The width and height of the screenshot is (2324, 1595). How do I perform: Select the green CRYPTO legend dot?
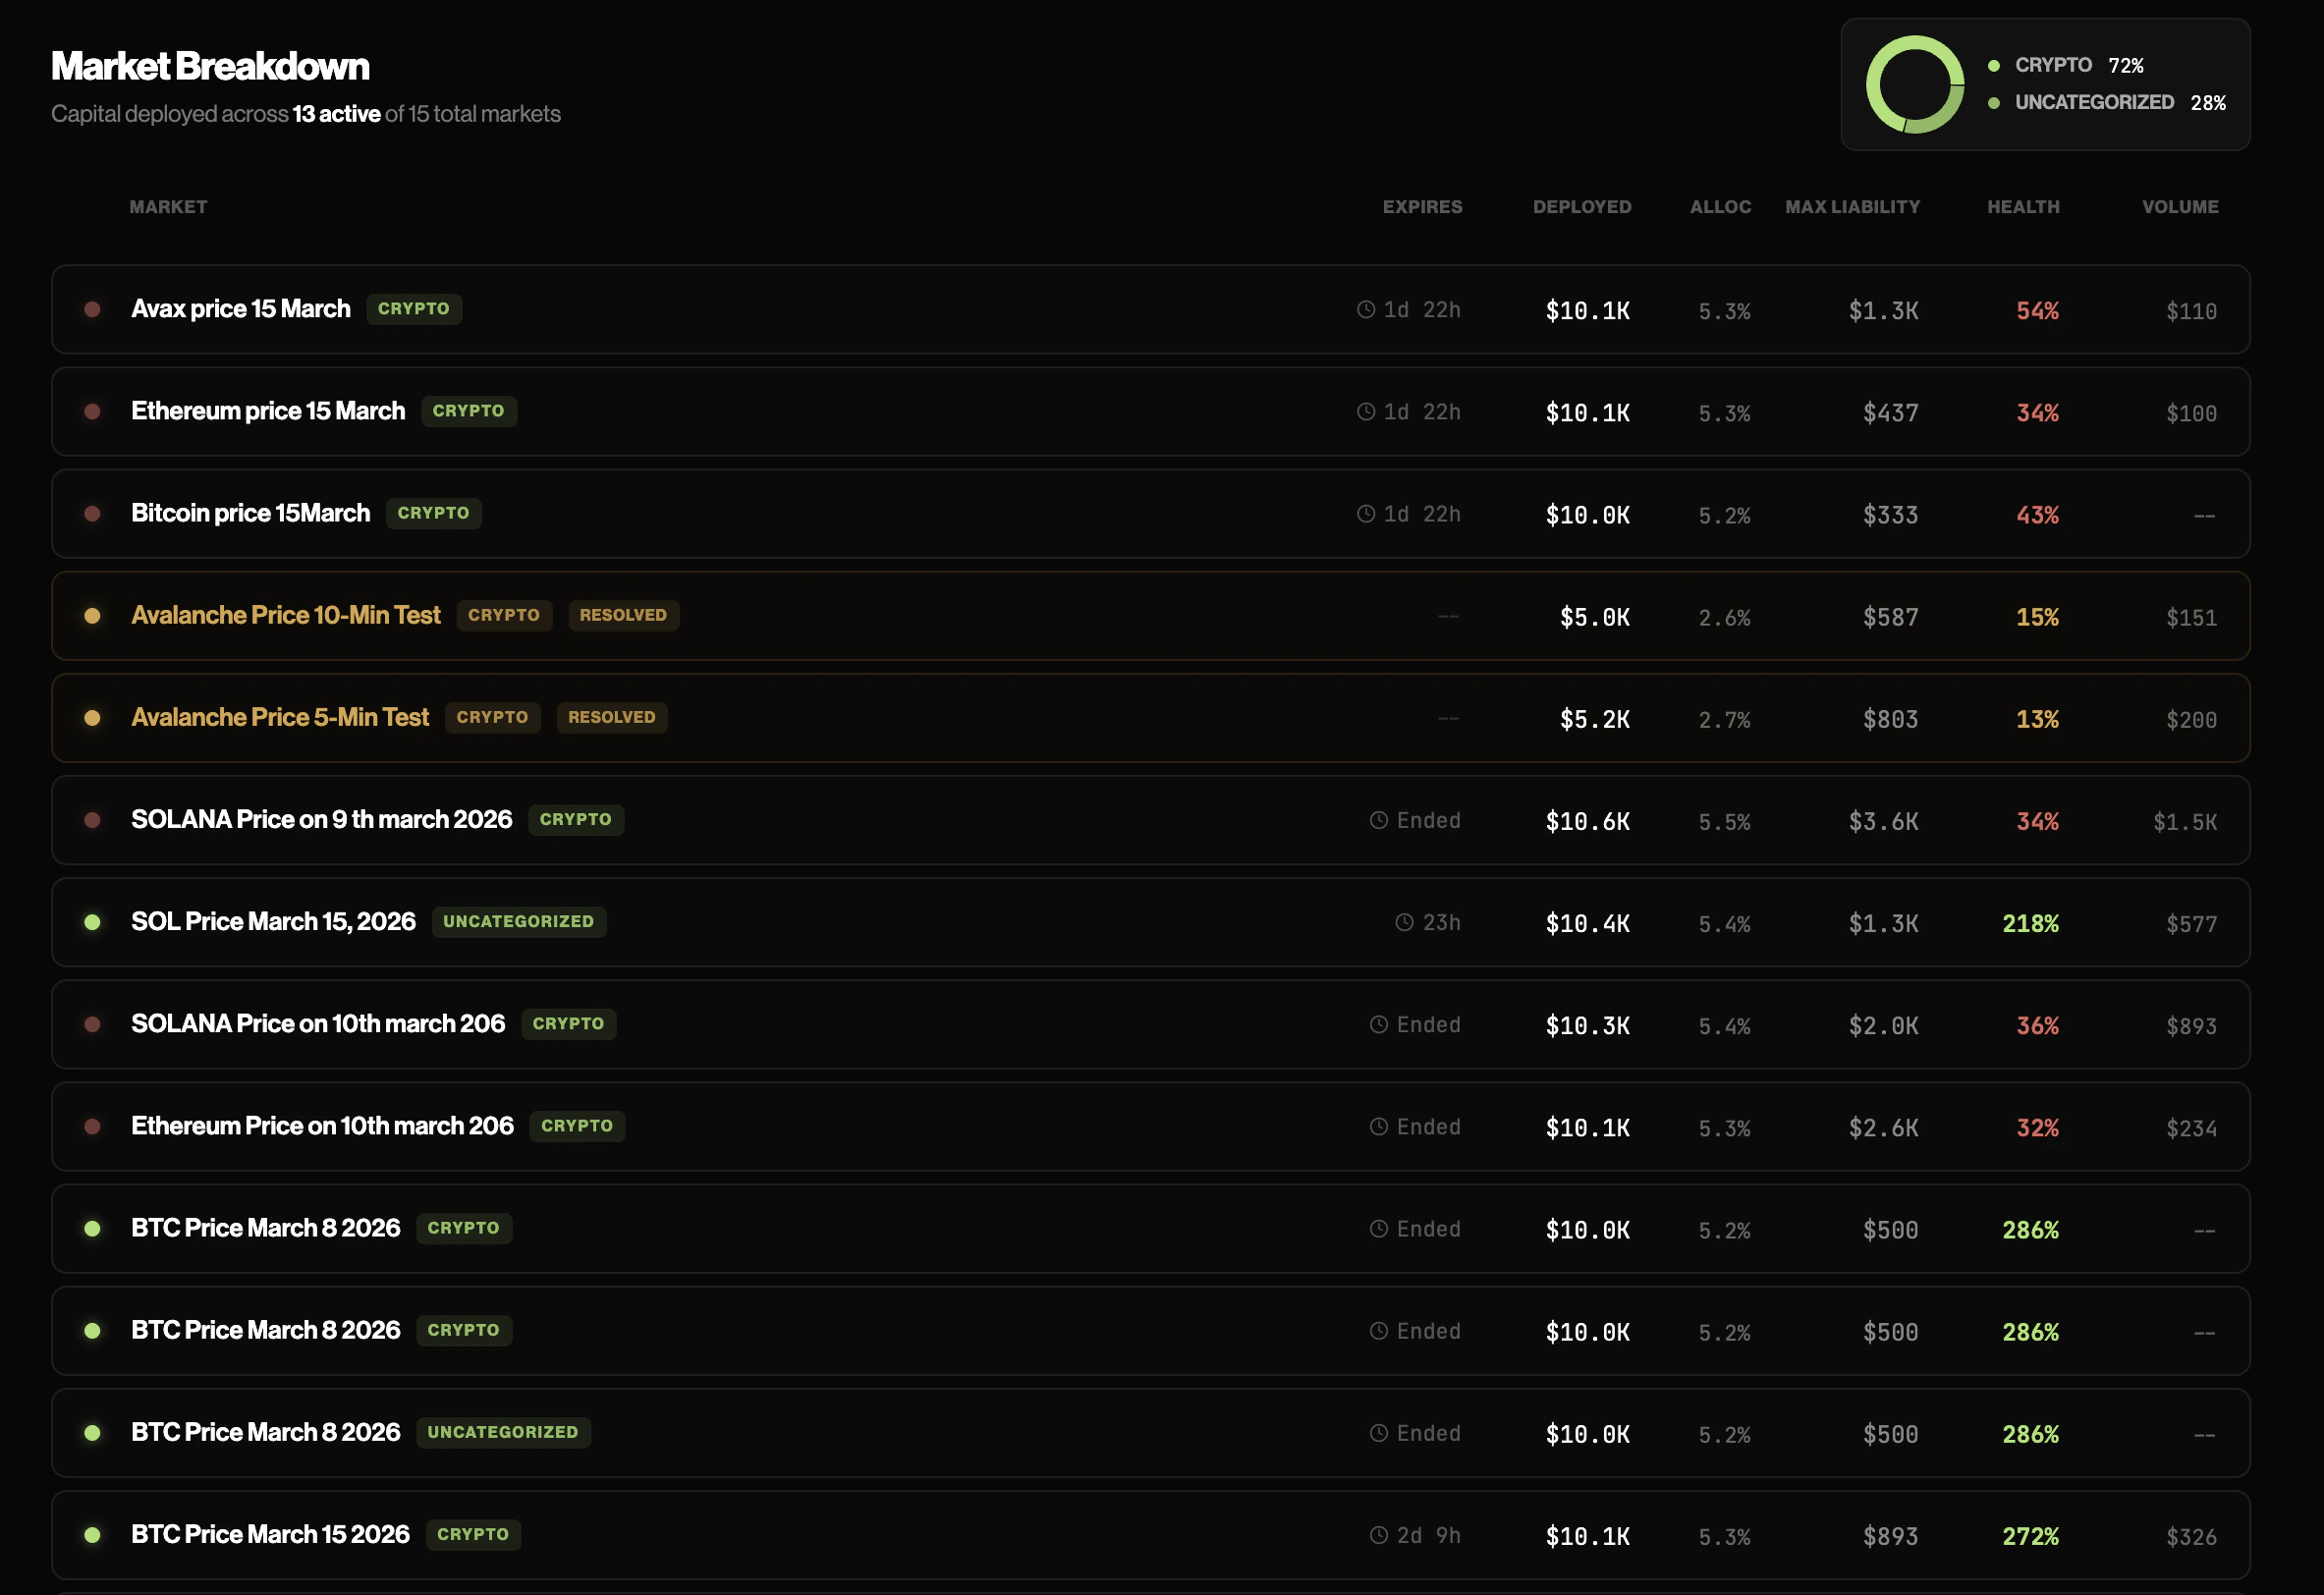point(1996,65)
